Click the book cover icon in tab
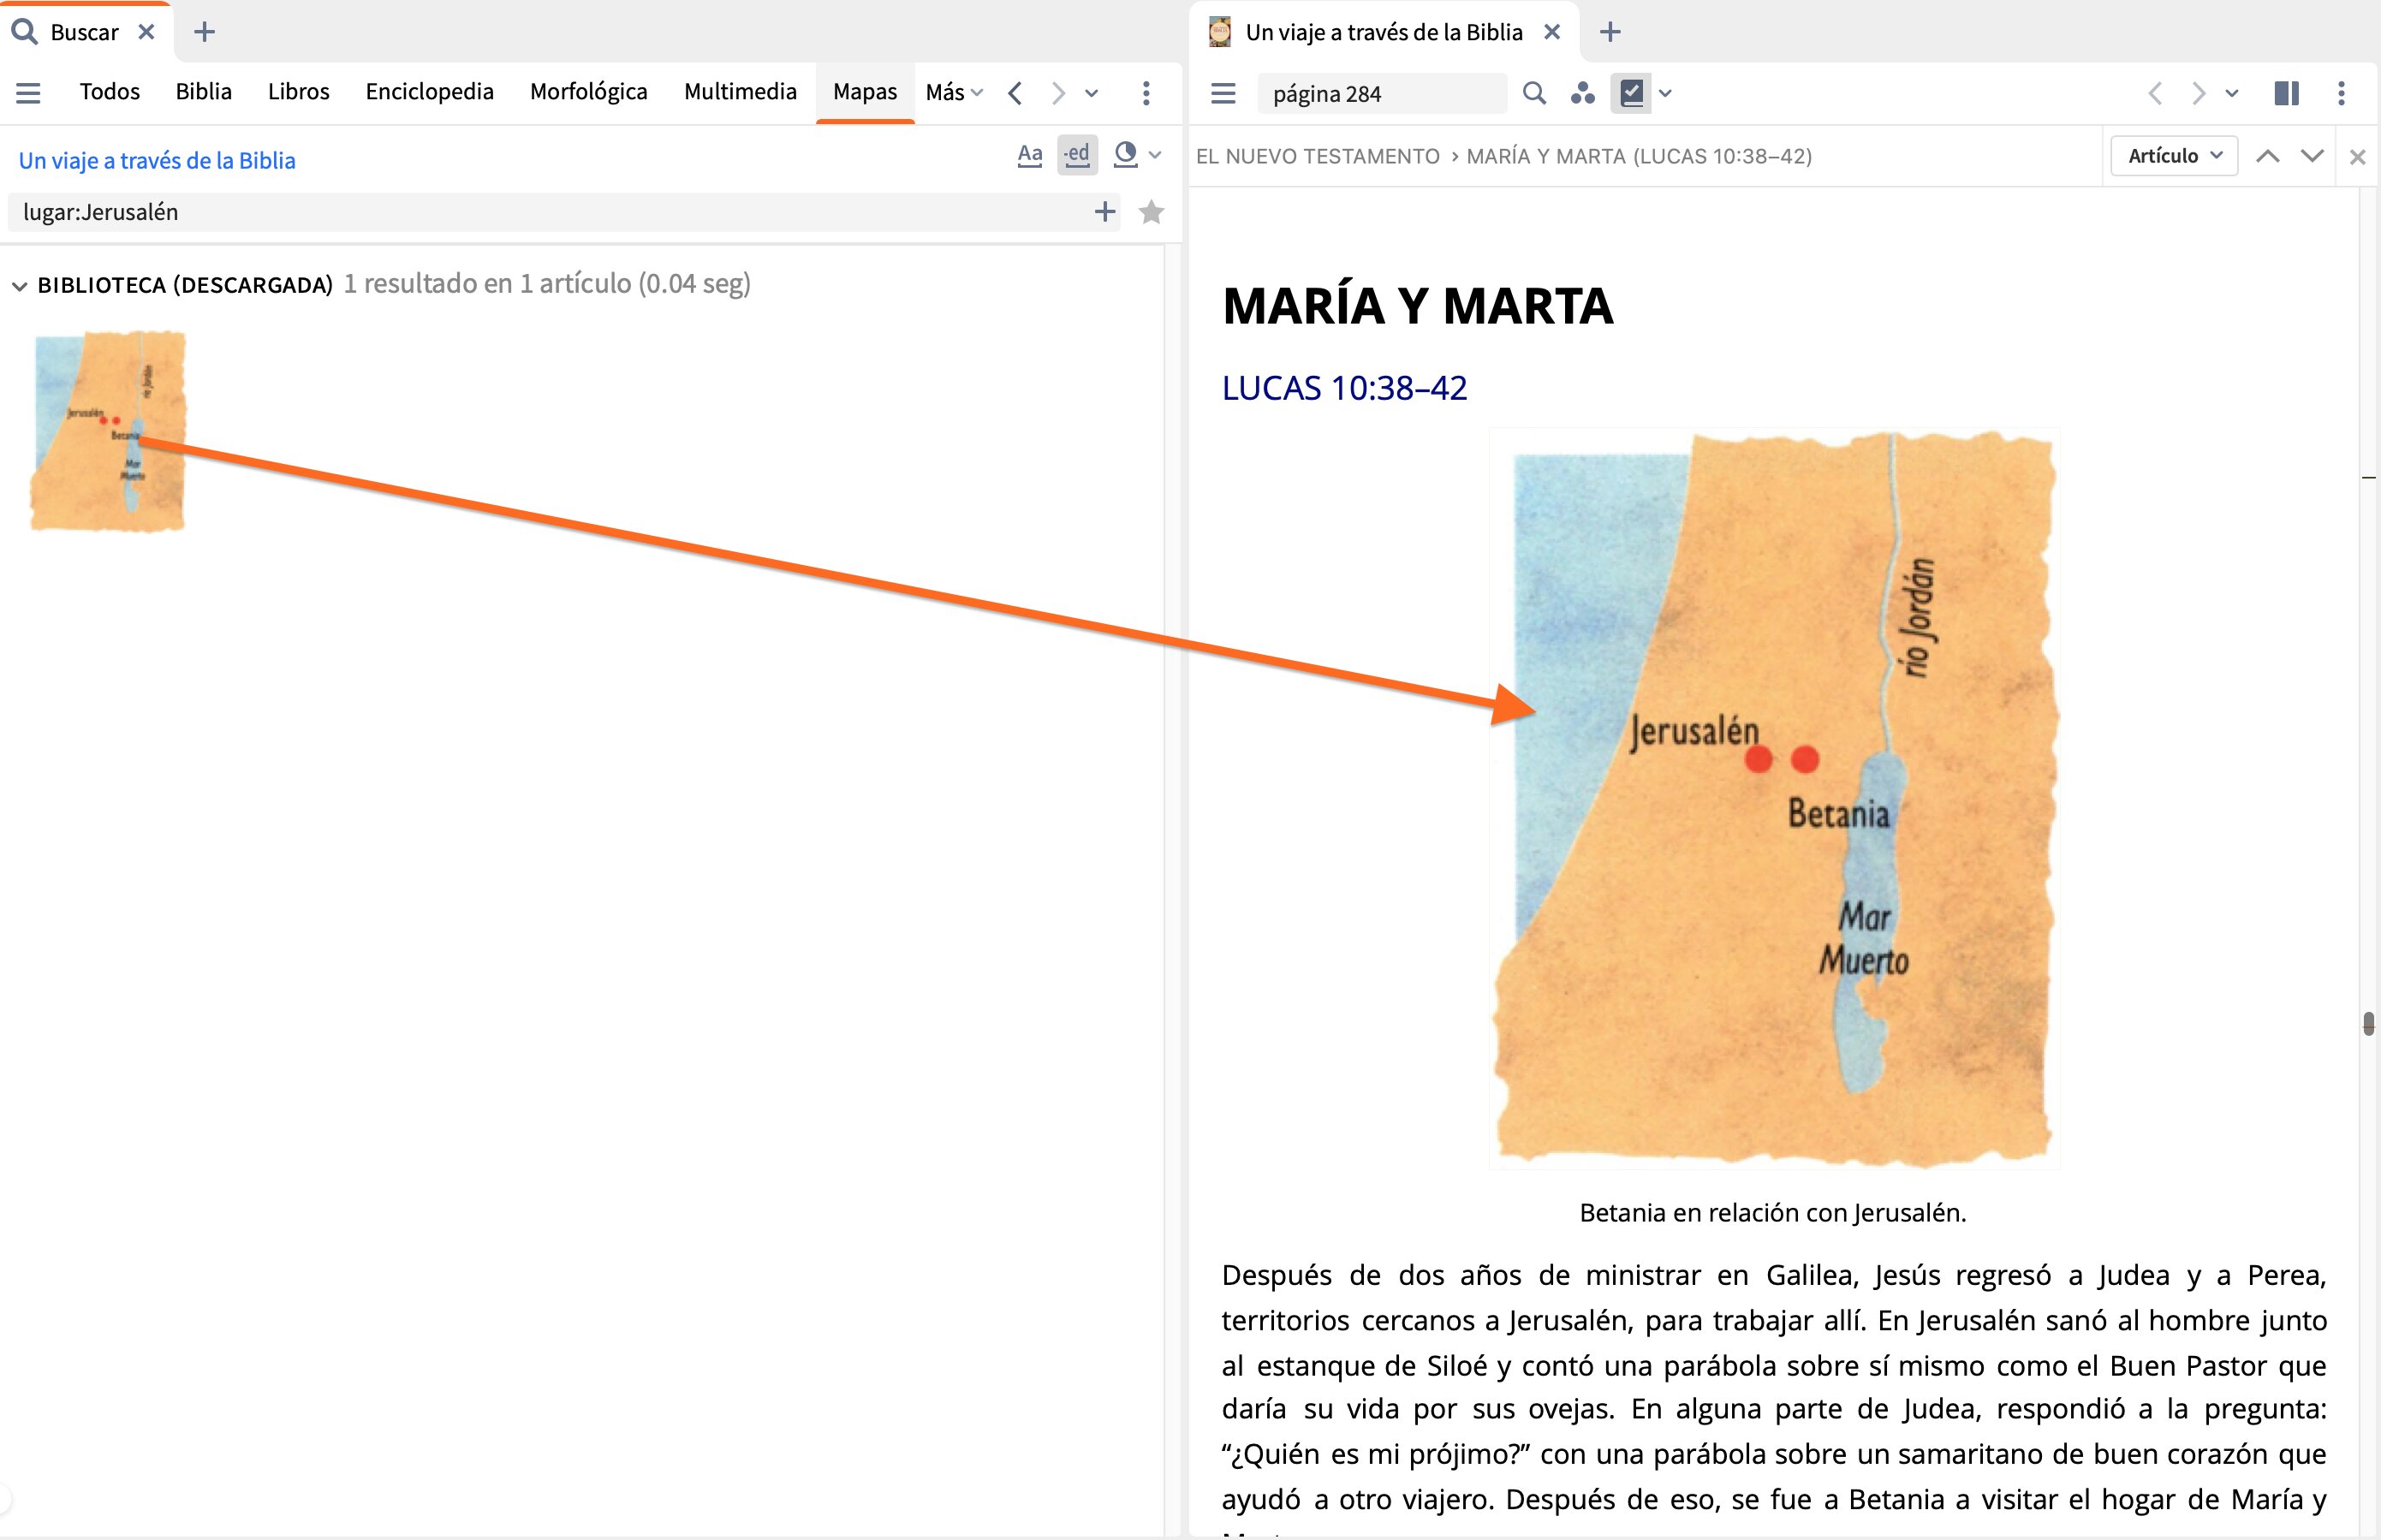Viewport: 2381px width, 1540px height. pyautogui.click(x=1219, y=32)
